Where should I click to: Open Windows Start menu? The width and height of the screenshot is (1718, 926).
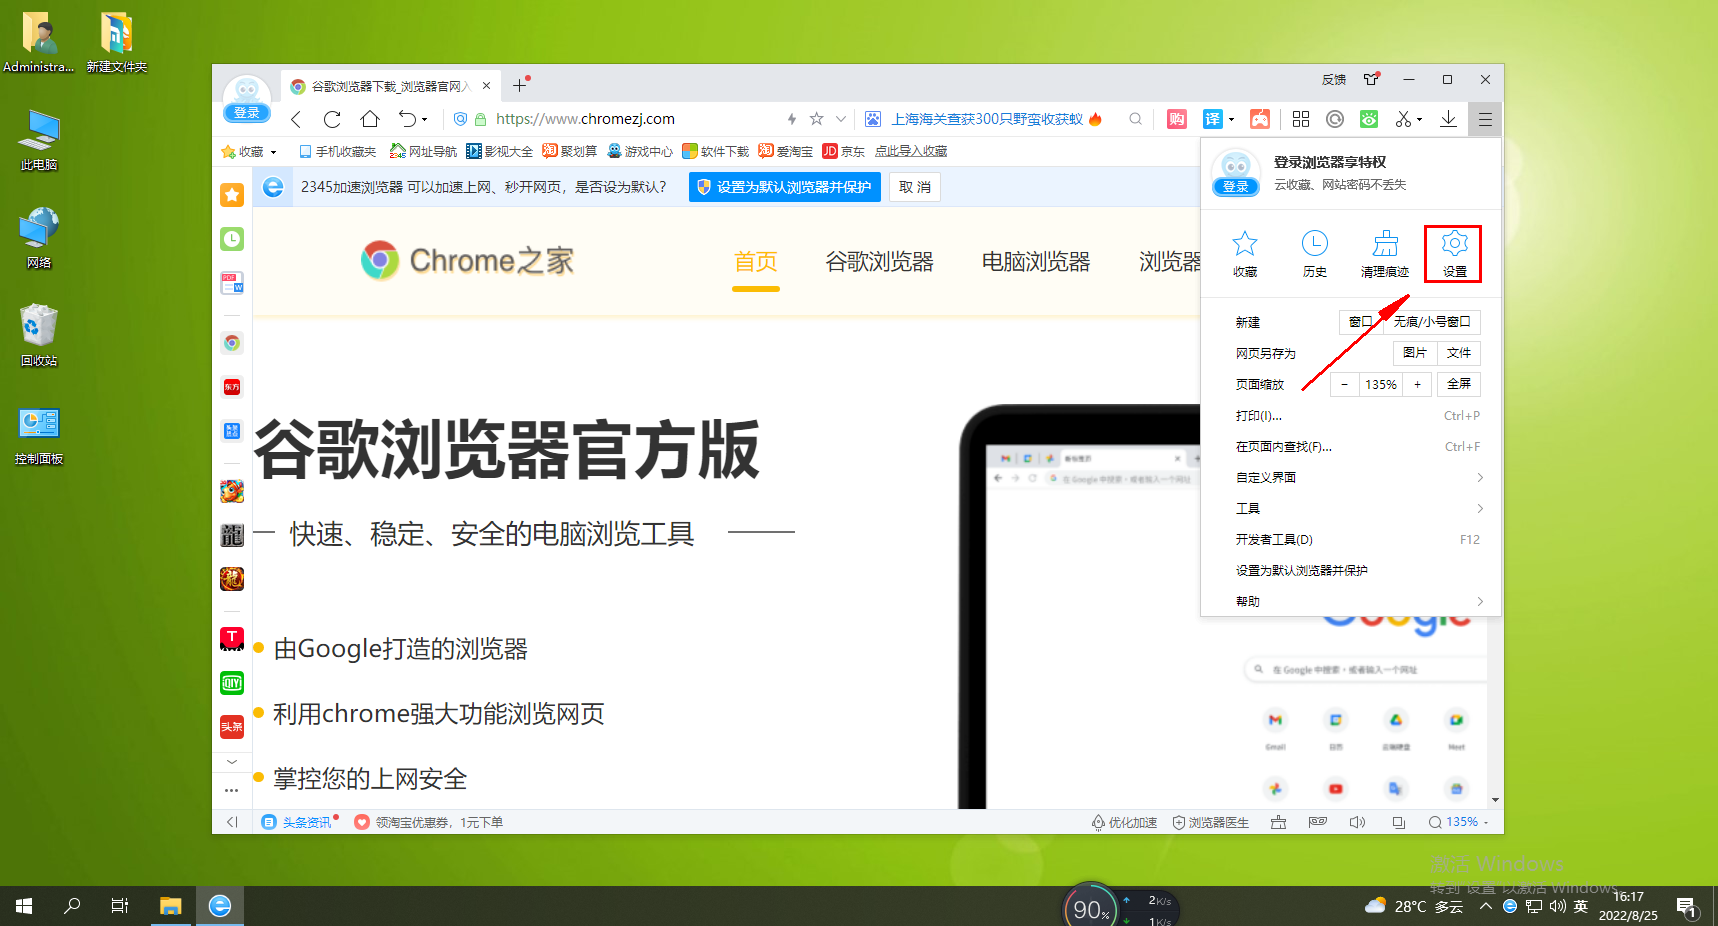point(24,906)
